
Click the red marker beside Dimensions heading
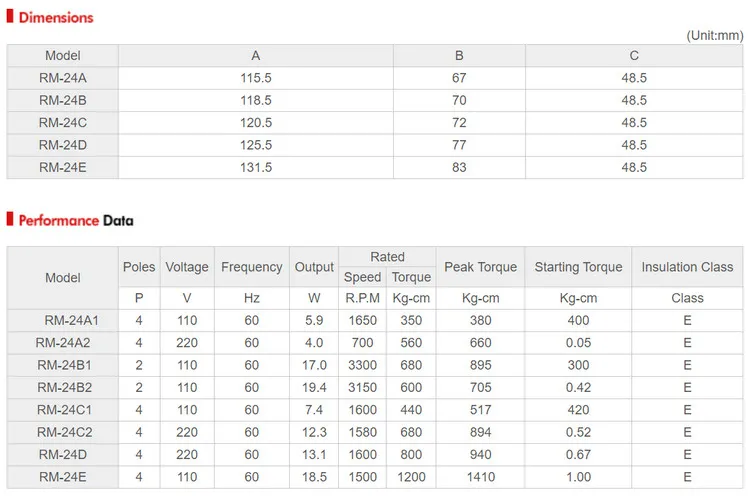11,17
